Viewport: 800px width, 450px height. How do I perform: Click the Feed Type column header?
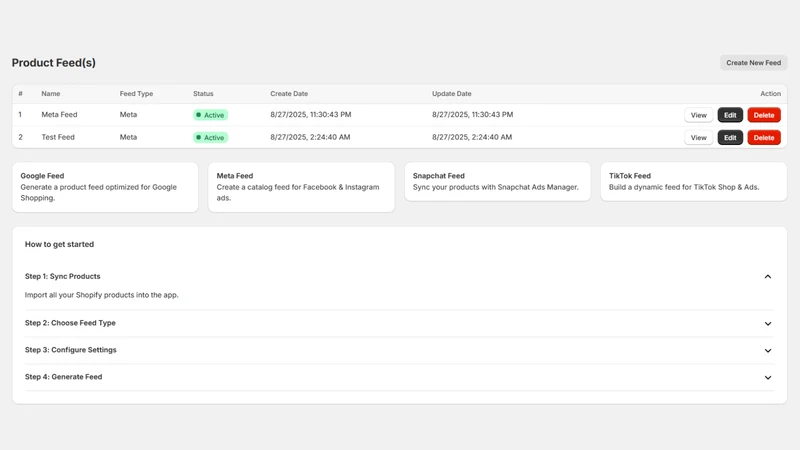136,93
